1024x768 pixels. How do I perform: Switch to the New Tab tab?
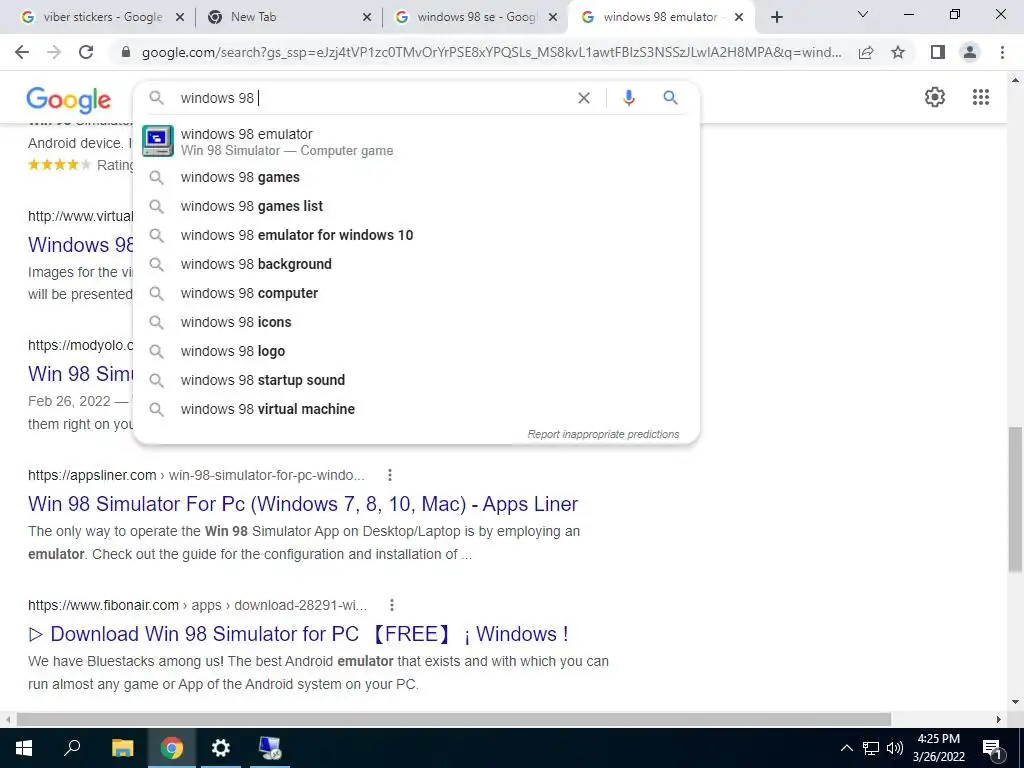pyautogui.click(x=287, y=18)
